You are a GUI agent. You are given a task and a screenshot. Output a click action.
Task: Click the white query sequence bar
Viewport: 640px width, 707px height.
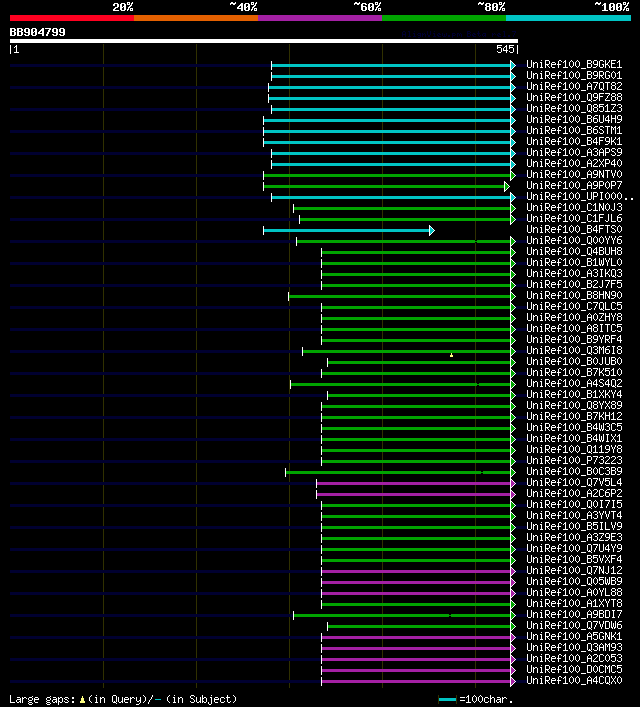click(x=264, y=41)
